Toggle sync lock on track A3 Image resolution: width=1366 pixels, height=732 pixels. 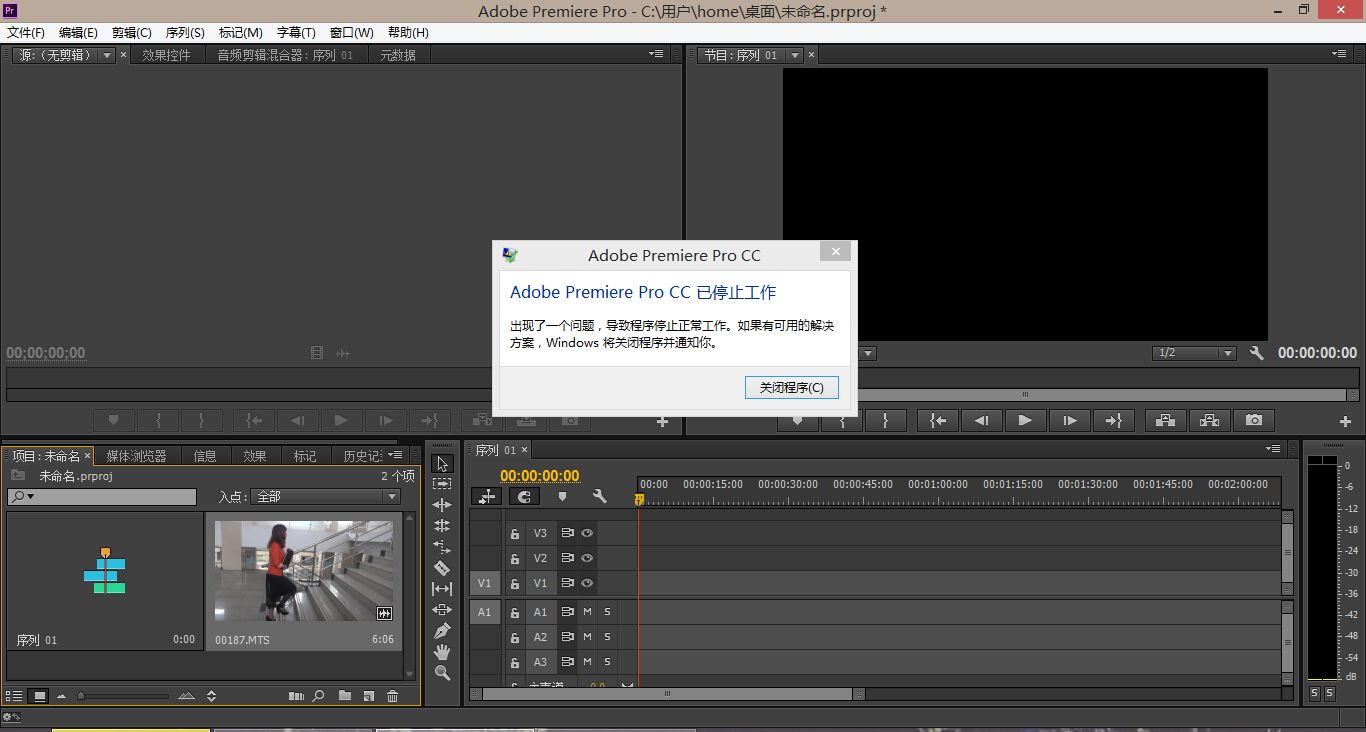567,662
